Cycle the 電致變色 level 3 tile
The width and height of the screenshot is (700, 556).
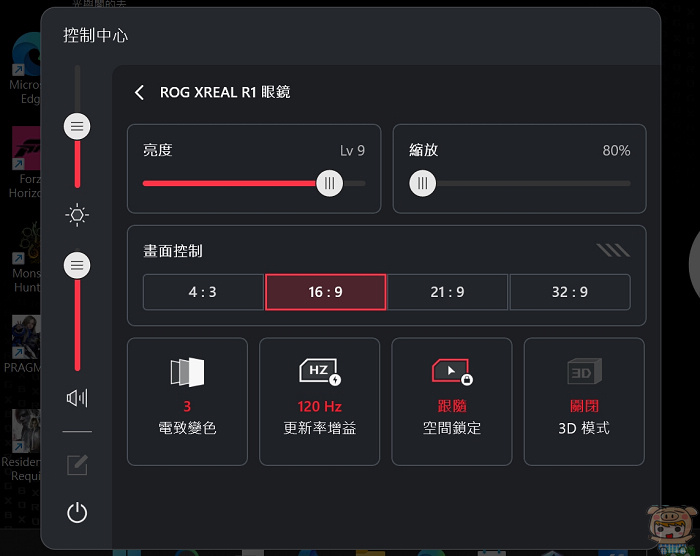(x=187, y=401)
